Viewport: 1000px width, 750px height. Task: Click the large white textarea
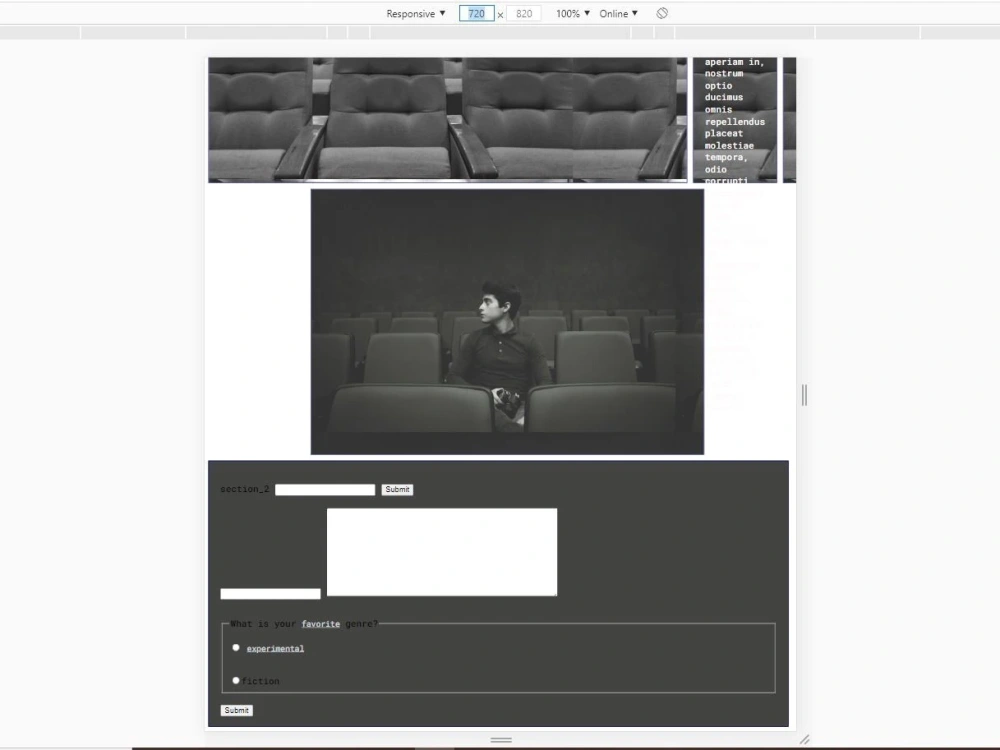pos(442,552)
